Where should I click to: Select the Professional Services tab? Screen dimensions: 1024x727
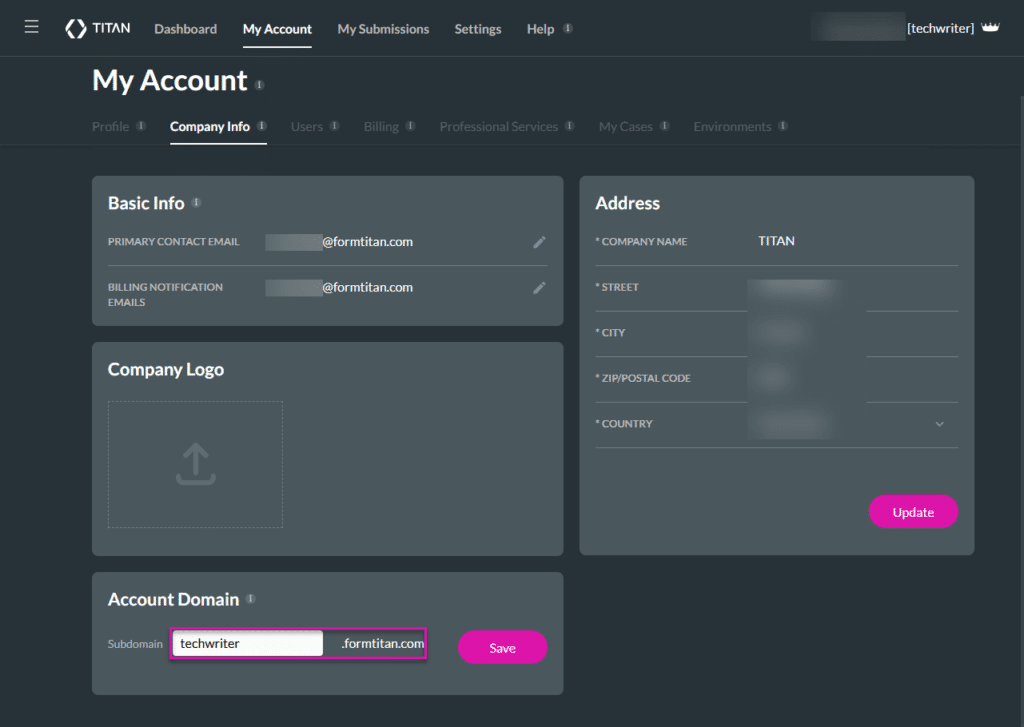[498, 127]
